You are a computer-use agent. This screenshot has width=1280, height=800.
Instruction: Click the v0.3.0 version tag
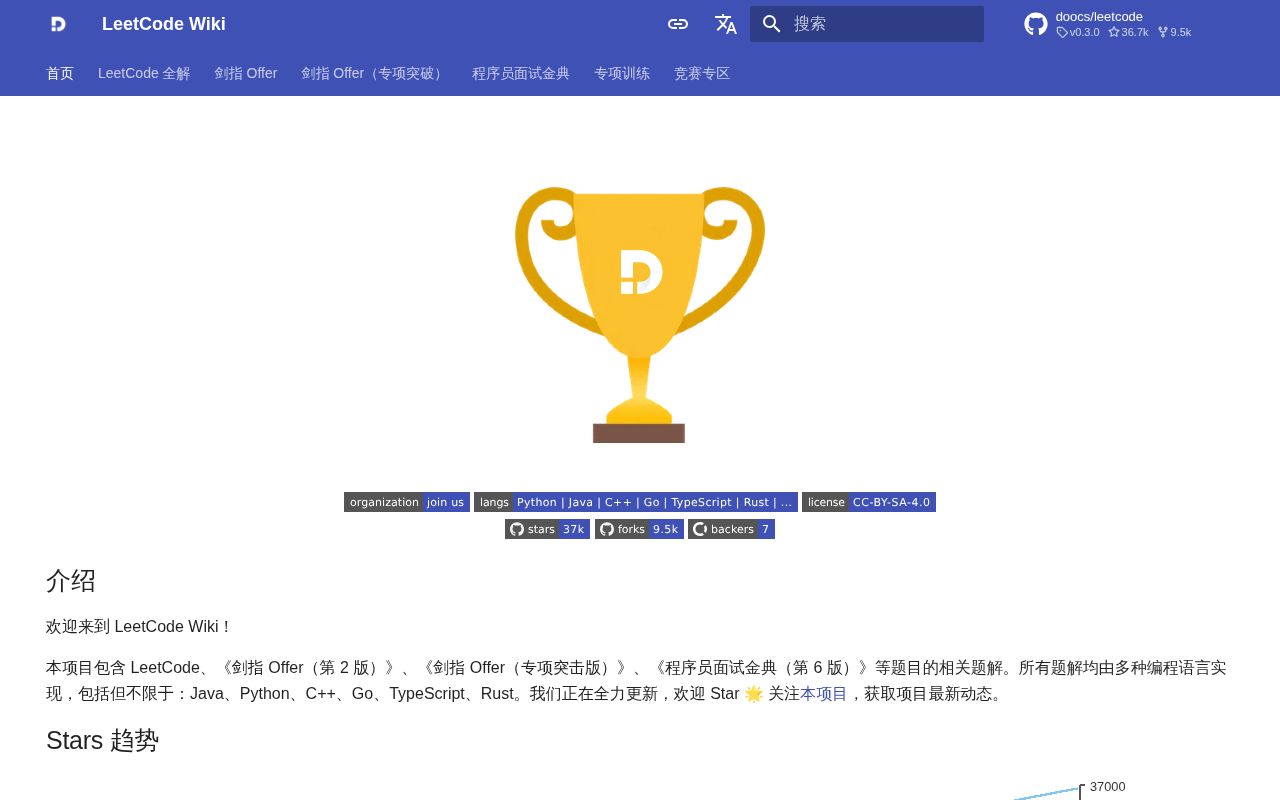click(1078, 32)
